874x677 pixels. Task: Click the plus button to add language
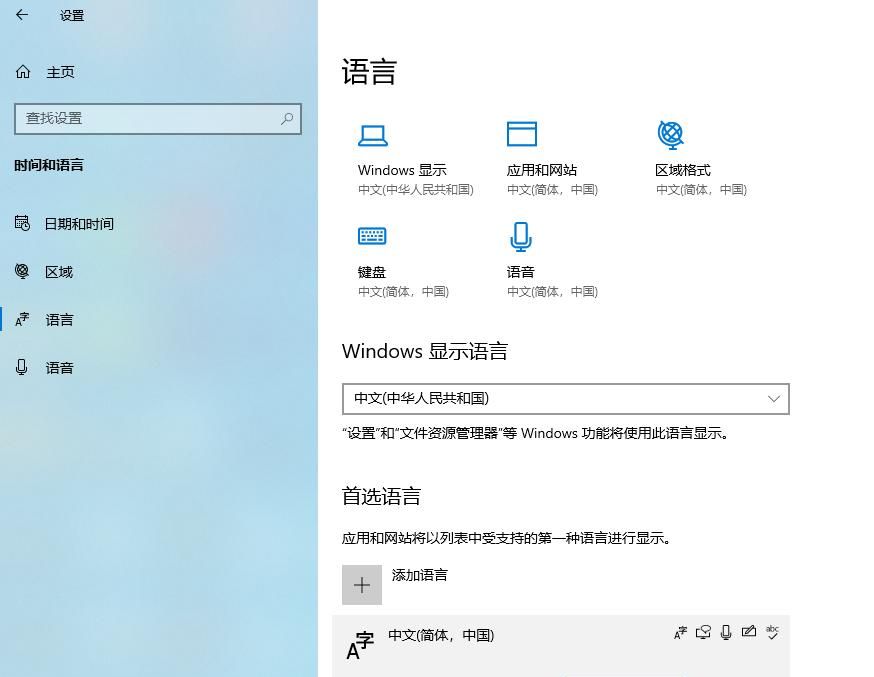pos(362,585)
